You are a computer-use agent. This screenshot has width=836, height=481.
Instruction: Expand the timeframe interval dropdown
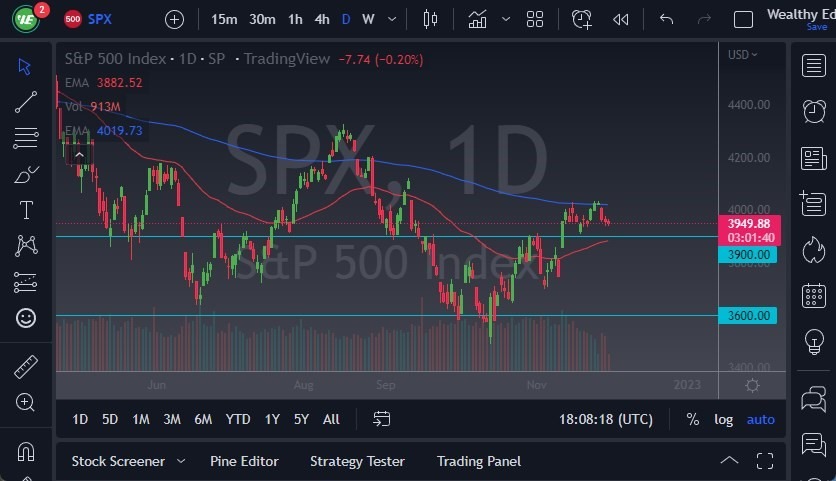pyautogui.click(x=392, y=20)
